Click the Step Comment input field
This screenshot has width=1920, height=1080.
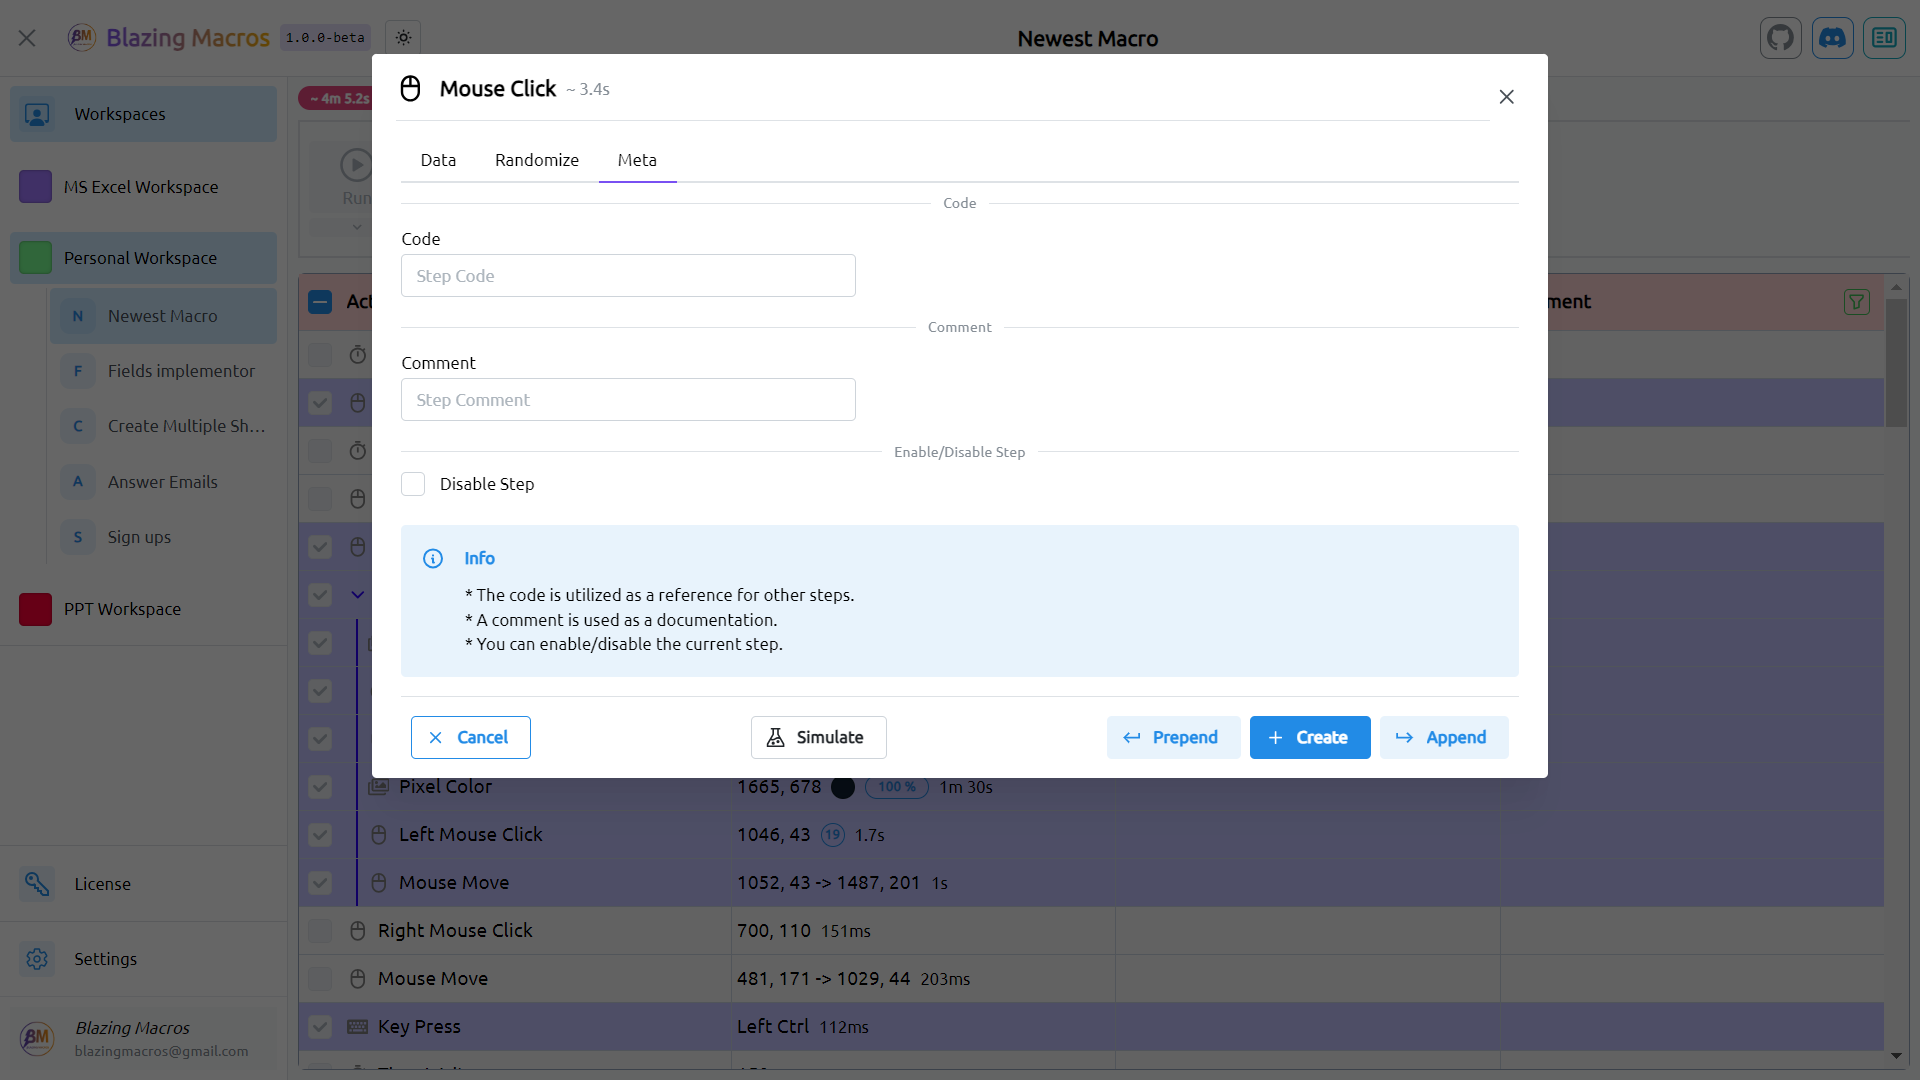(x=628, y=400)
